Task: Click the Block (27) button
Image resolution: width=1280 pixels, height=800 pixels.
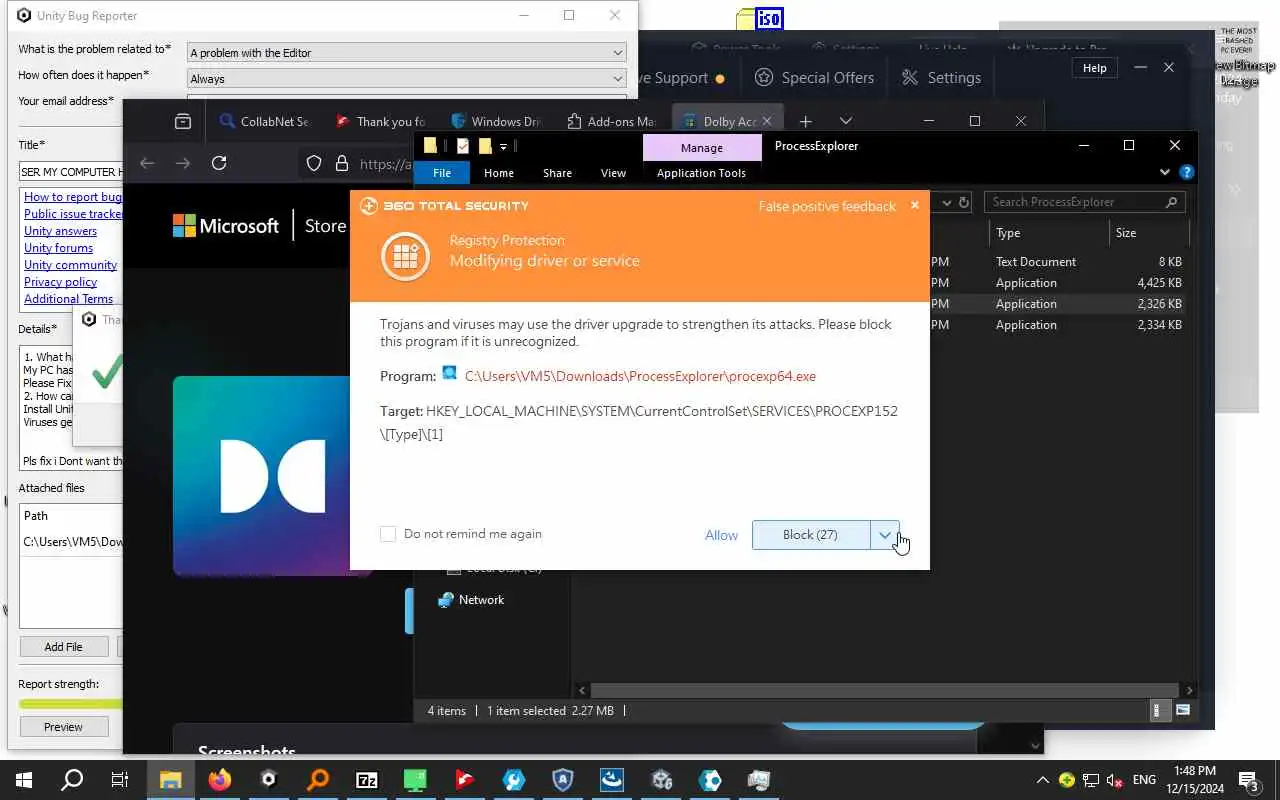Action: pos(811,535)
